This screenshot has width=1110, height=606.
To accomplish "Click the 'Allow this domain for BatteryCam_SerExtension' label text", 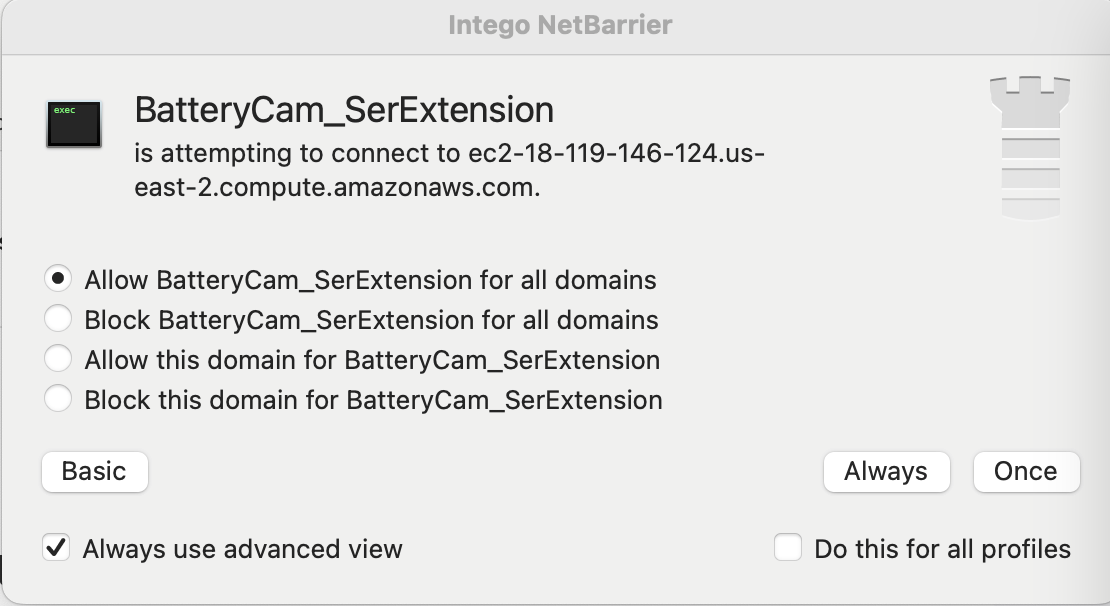I will [372, 360].
